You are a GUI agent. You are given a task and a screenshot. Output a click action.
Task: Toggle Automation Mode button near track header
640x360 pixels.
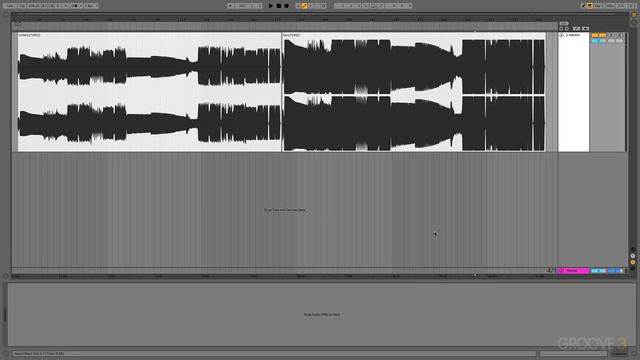point(576,29)
